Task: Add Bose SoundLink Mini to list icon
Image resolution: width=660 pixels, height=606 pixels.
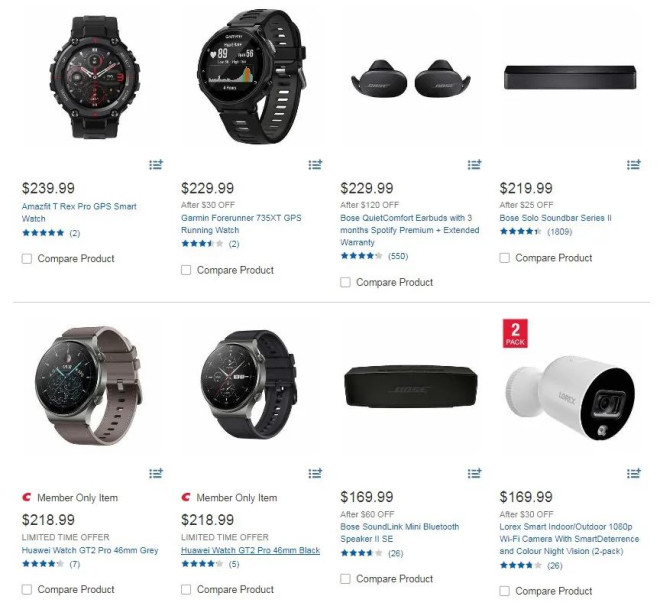Action: (x=474, y=473)
